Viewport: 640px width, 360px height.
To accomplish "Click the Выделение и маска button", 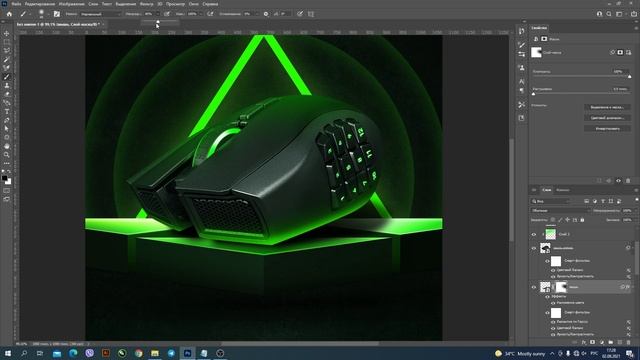I will (x=607, y=107).
